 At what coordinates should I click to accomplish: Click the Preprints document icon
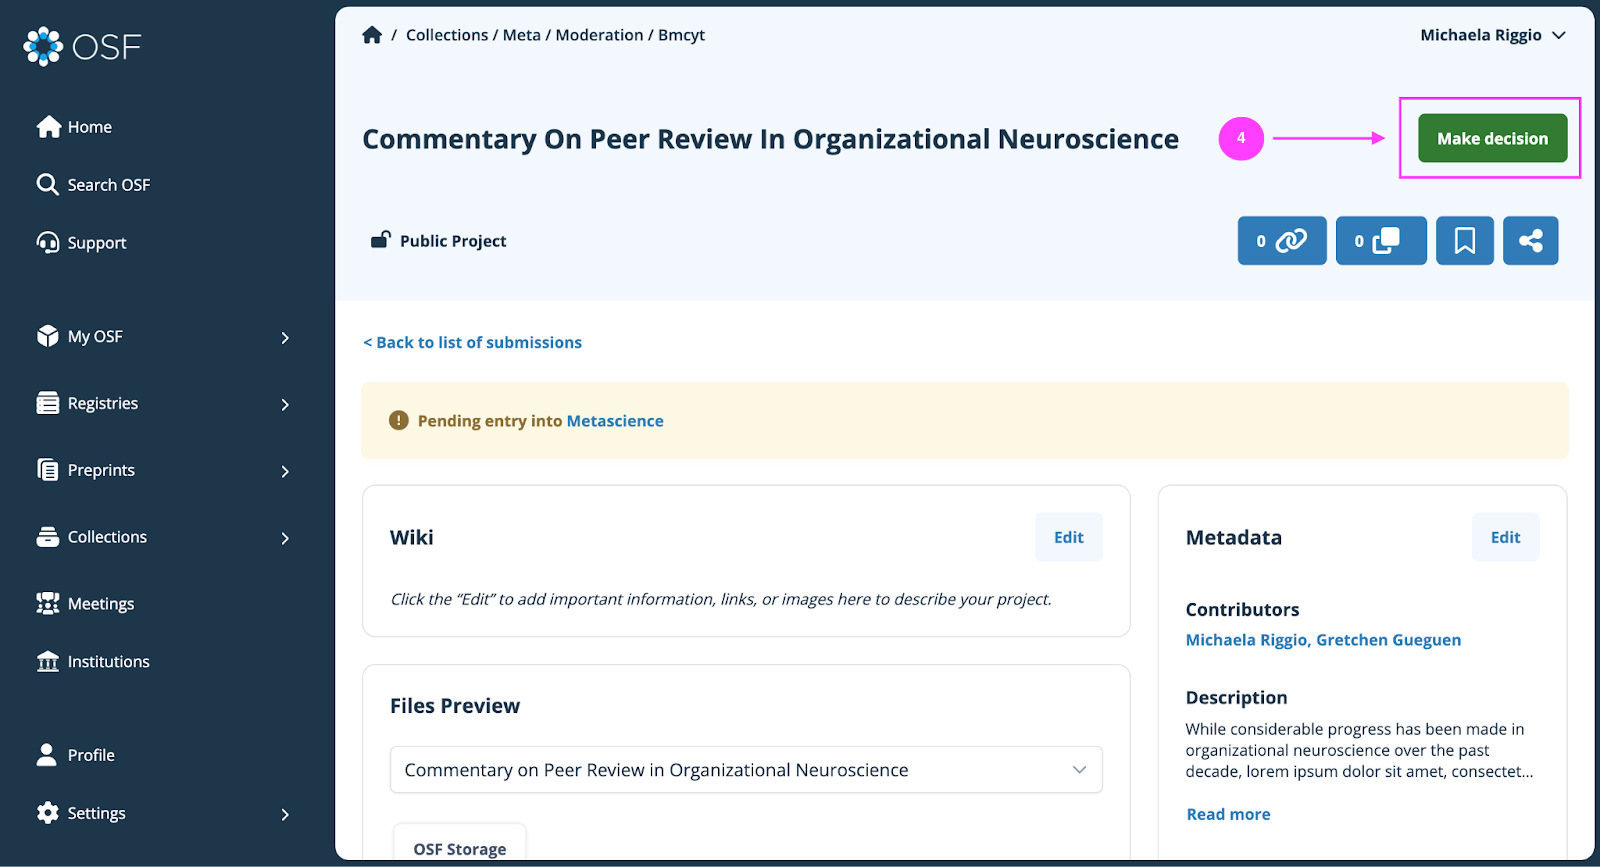pos(47,470)
